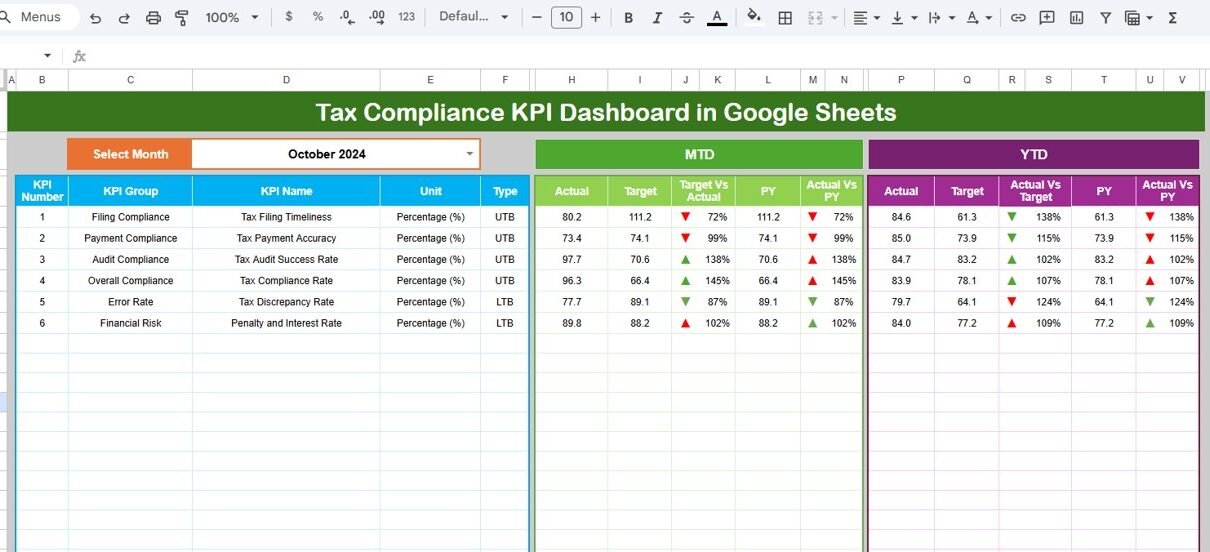
Task: Click the Undo icon in toolbar
Action: click(95, 18)
